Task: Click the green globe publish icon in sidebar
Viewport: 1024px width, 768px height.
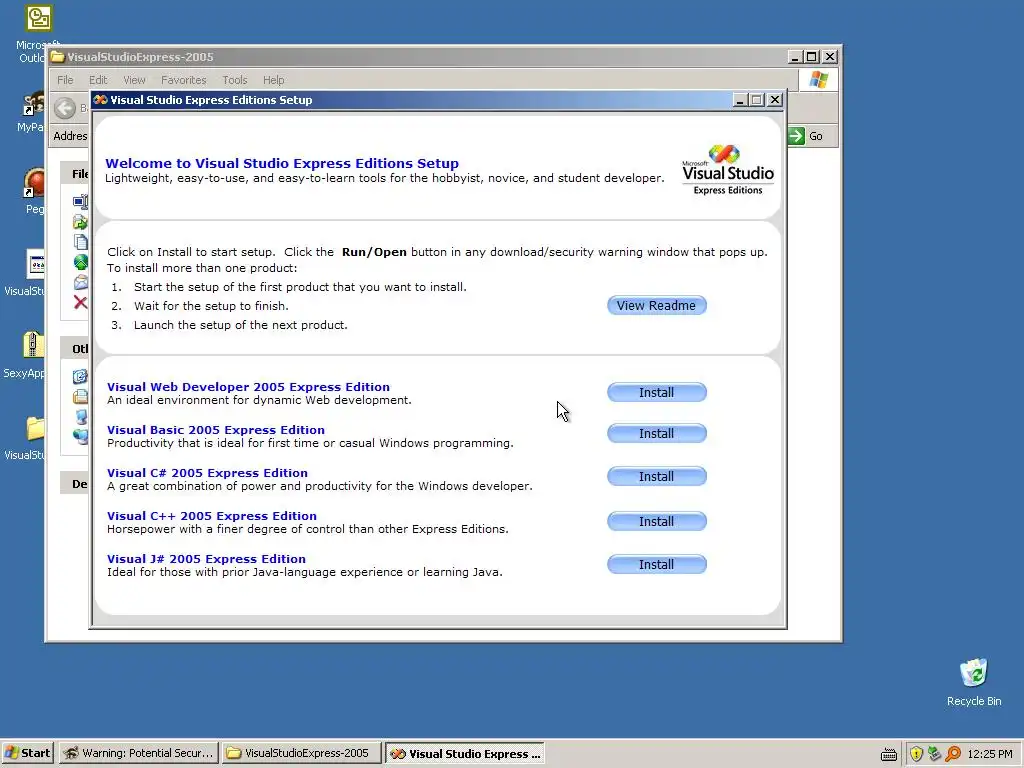Action: (80, 263)
